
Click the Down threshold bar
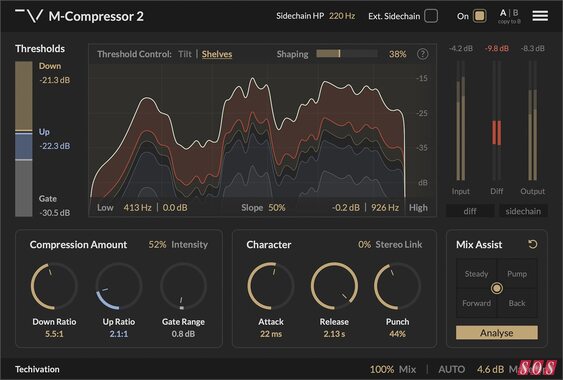point(24,96)
